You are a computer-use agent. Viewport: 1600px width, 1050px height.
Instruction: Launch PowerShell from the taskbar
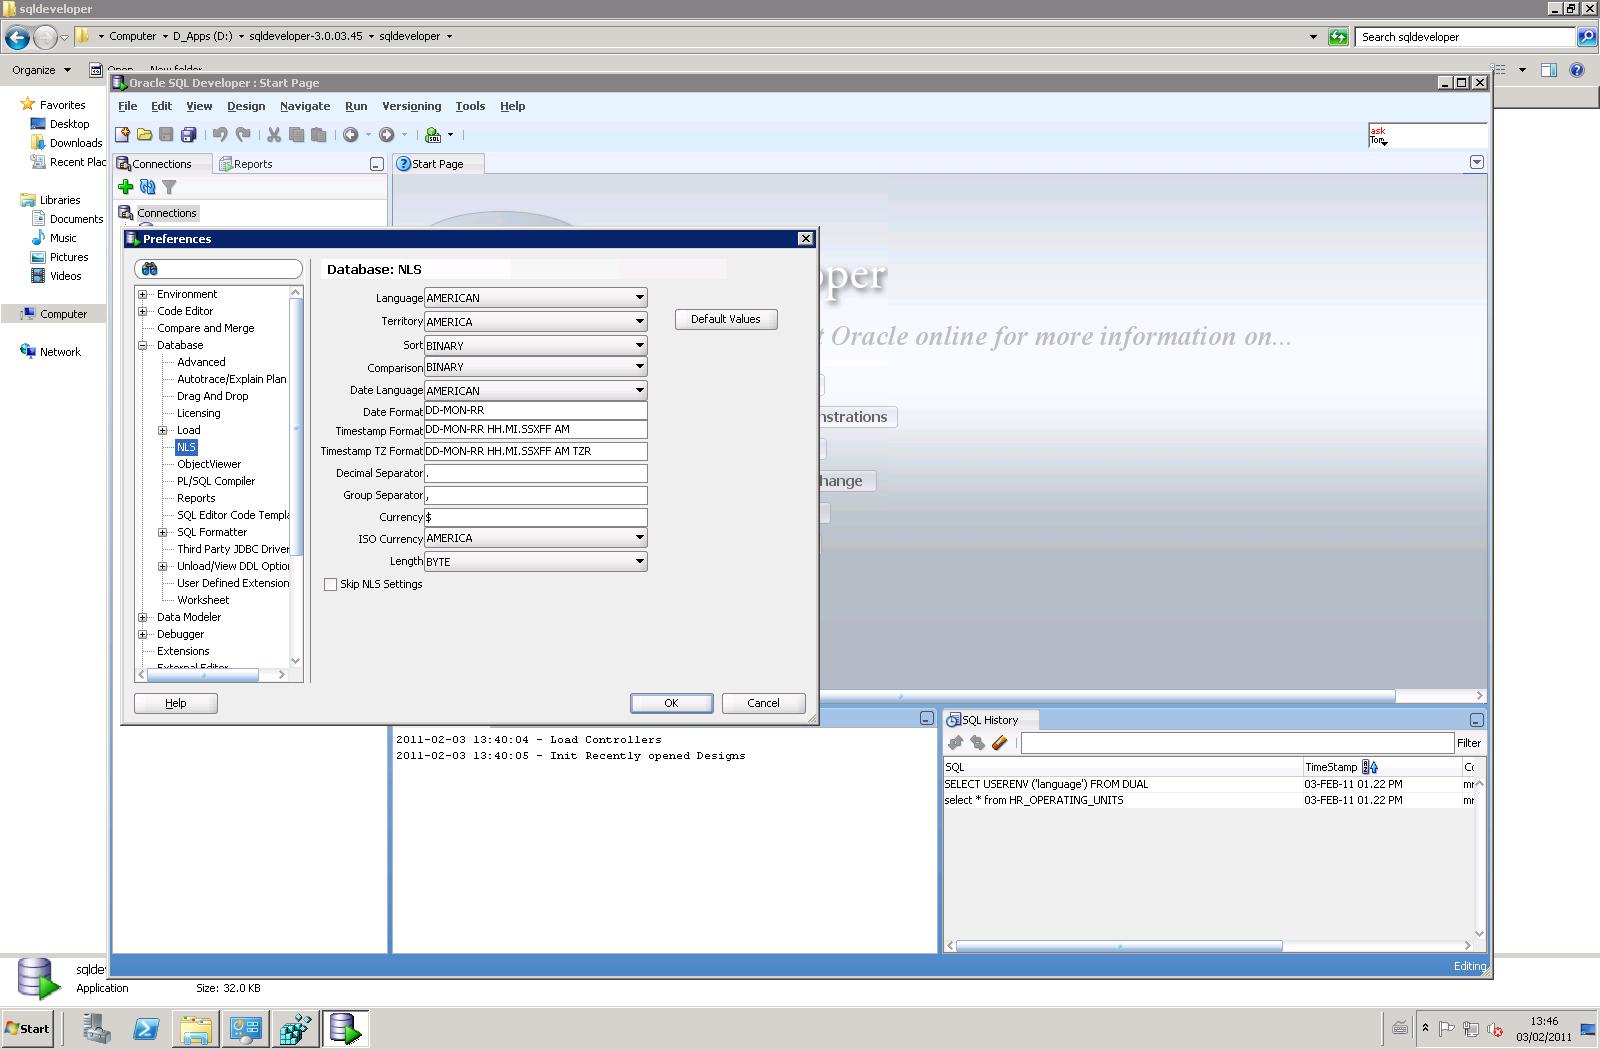146,1028
